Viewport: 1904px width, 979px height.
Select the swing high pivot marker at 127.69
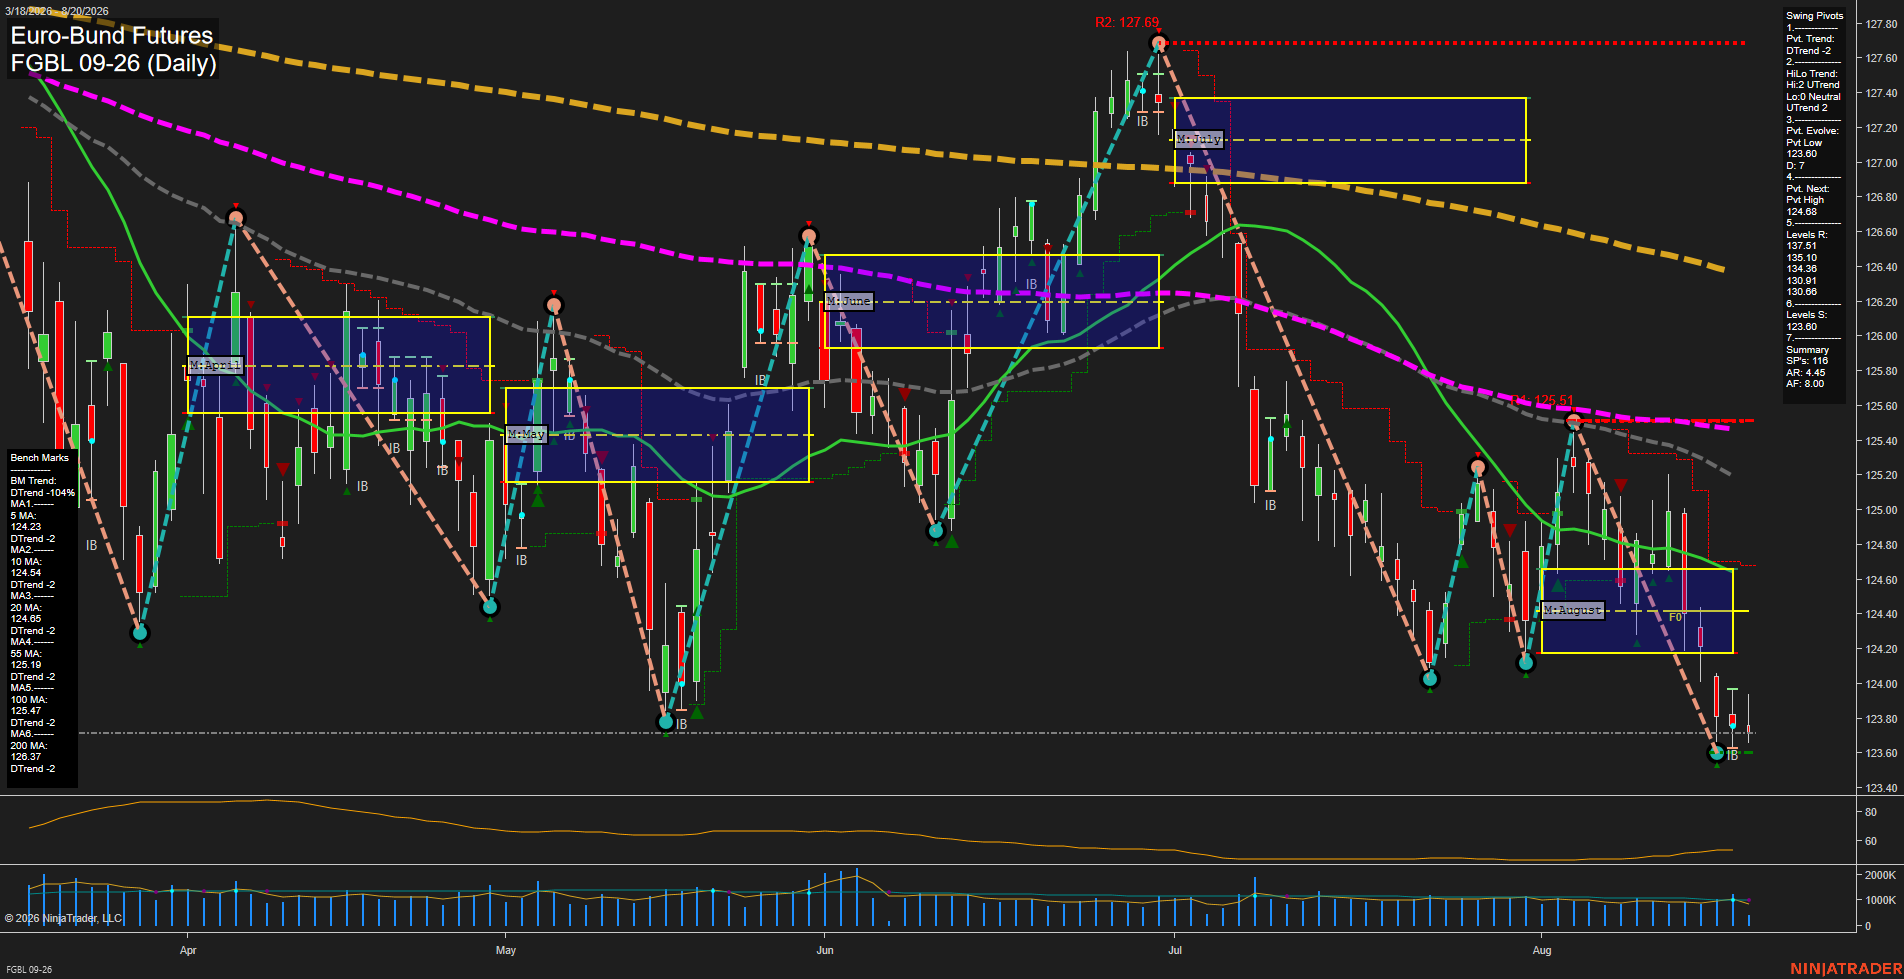[1159, 43]
